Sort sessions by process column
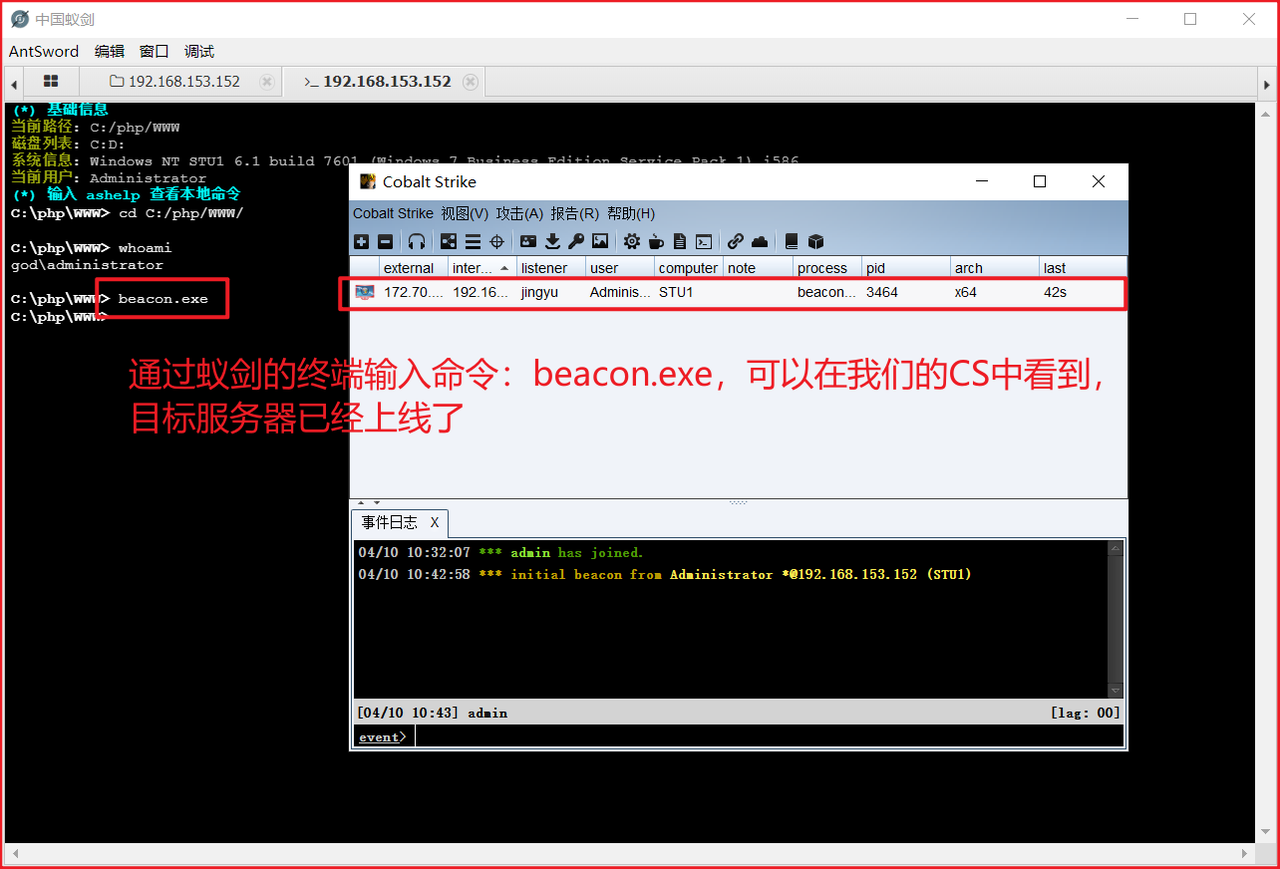Image resolution: width=1280 pixels, height=869 pixels. (x=827, y=268)
